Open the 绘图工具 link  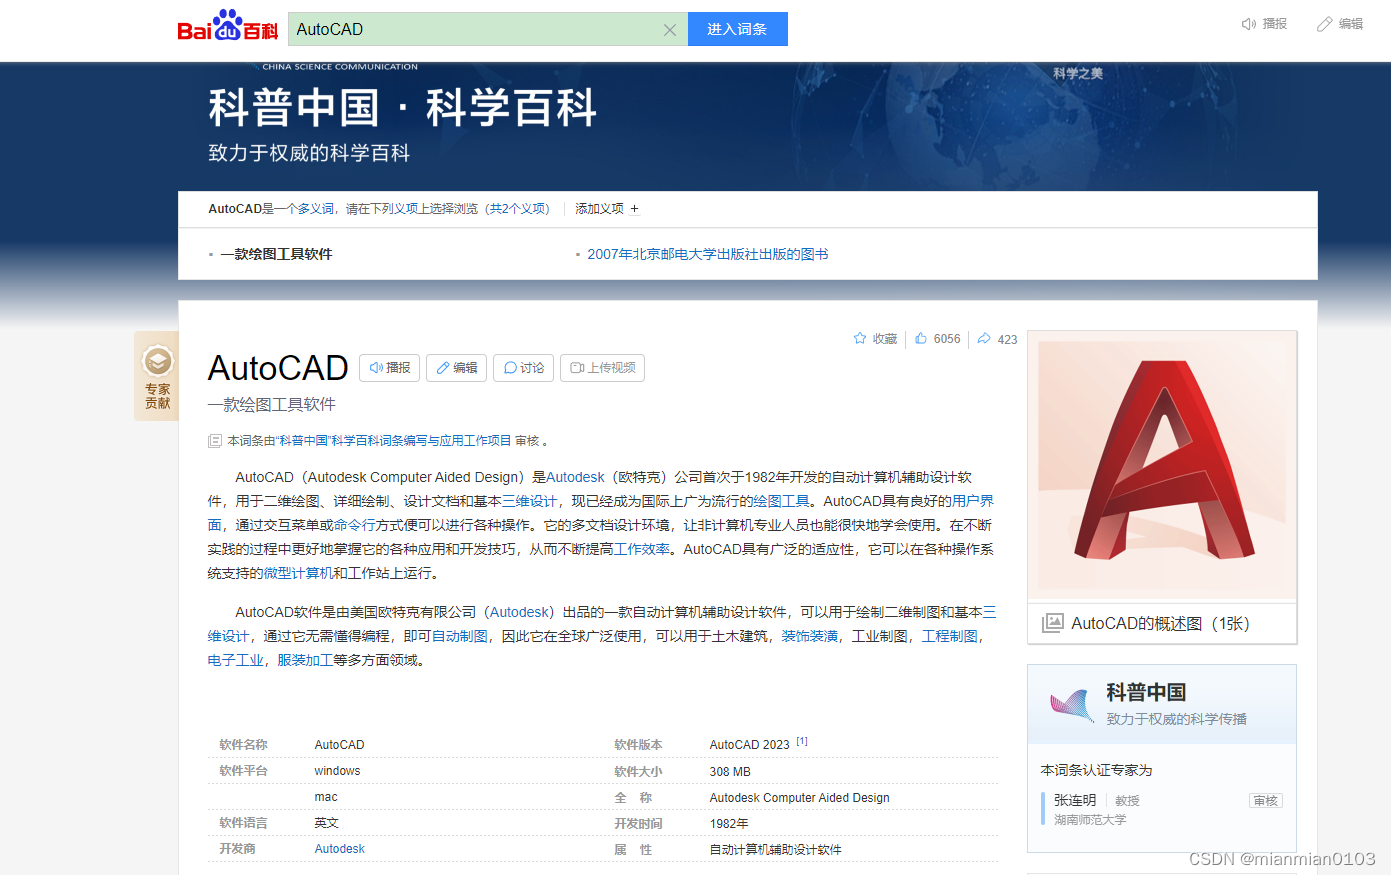pyautogui.click(x=781, y=502)
